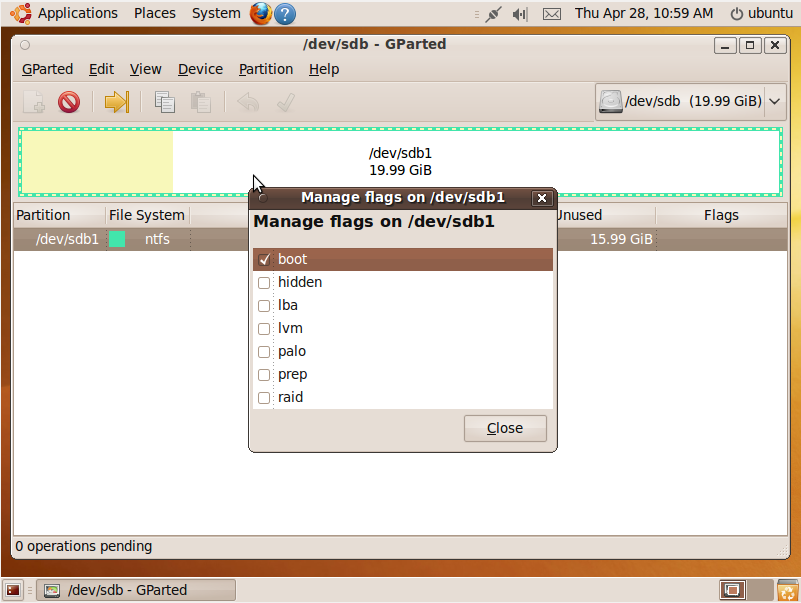Click the date and time clock
Image resolution: width=801 pixels, height=603 pixels.
point(644,13)
